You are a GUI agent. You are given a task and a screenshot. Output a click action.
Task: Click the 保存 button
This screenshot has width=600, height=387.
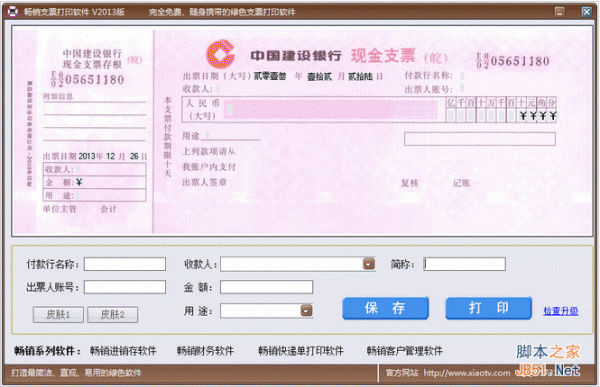(x=385, y=308)
